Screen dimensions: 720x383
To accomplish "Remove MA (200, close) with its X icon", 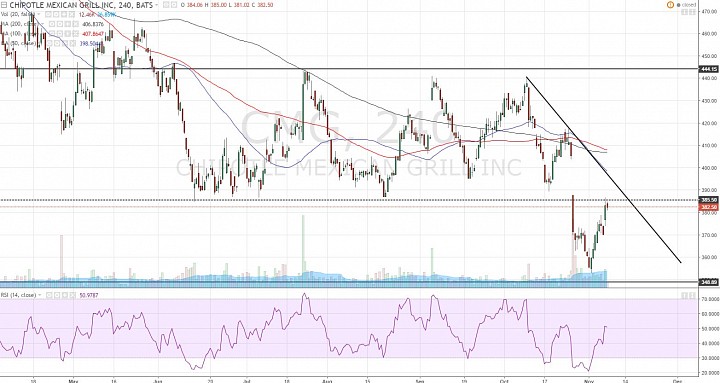I will 75,24.
